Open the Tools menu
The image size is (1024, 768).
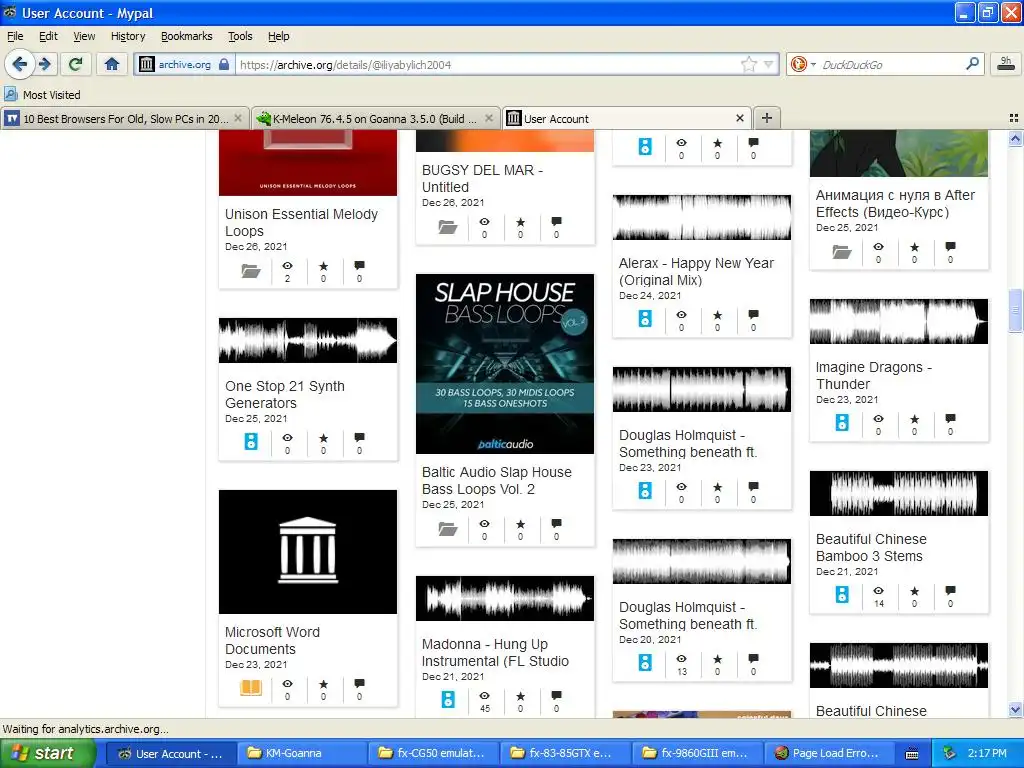(x=240, y=36)
